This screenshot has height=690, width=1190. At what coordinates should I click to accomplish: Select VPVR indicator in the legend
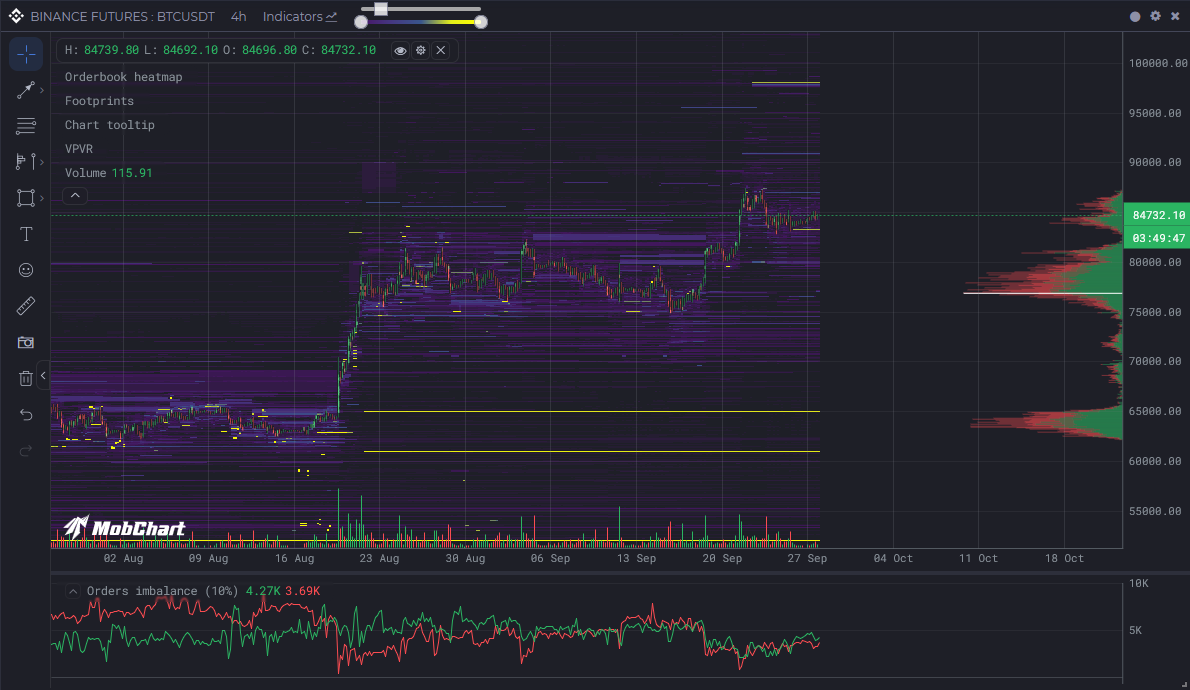[79, 149]
